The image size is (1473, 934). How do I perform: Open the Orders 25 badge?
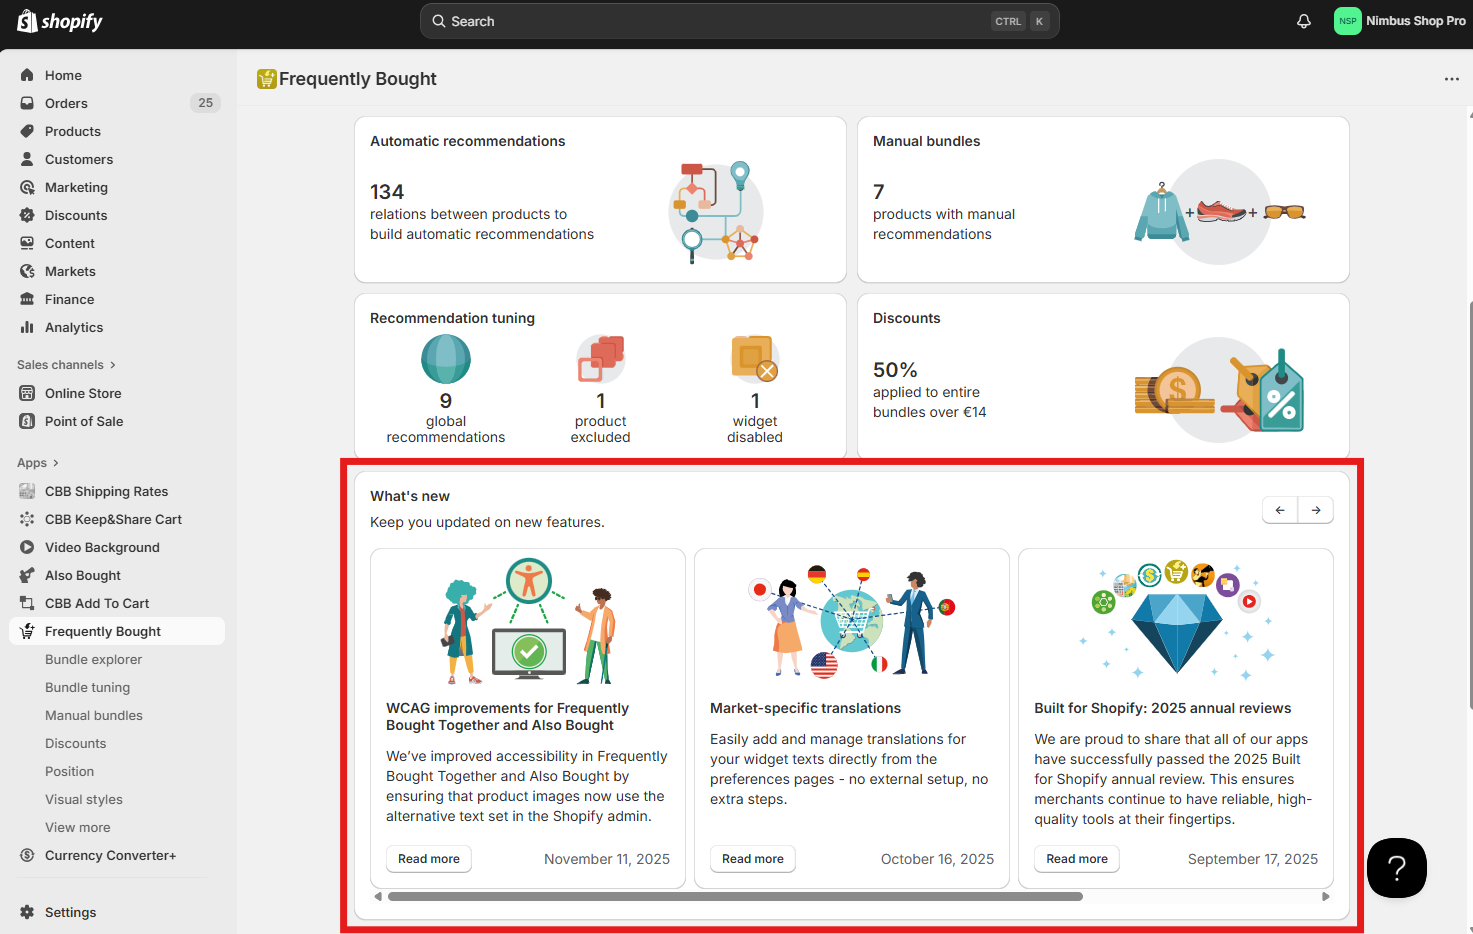click(205, 103)
